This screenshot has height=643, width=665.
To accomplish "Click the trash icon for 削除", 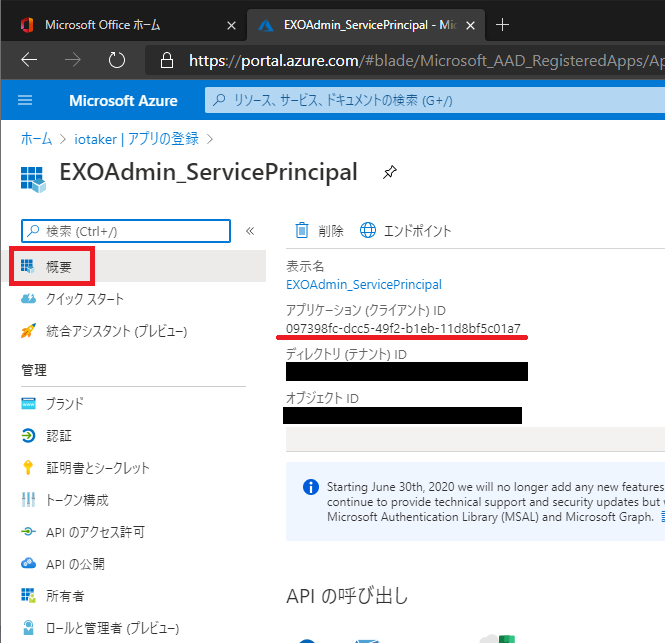I will [x=302, y=231].
